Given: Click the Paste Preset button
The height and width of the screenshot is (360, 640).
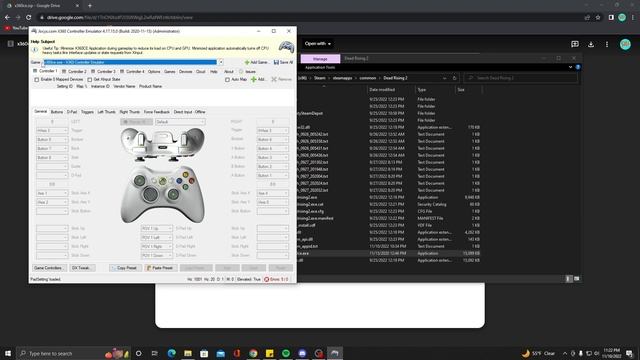Looking at the screenshot, I should 161,268.
